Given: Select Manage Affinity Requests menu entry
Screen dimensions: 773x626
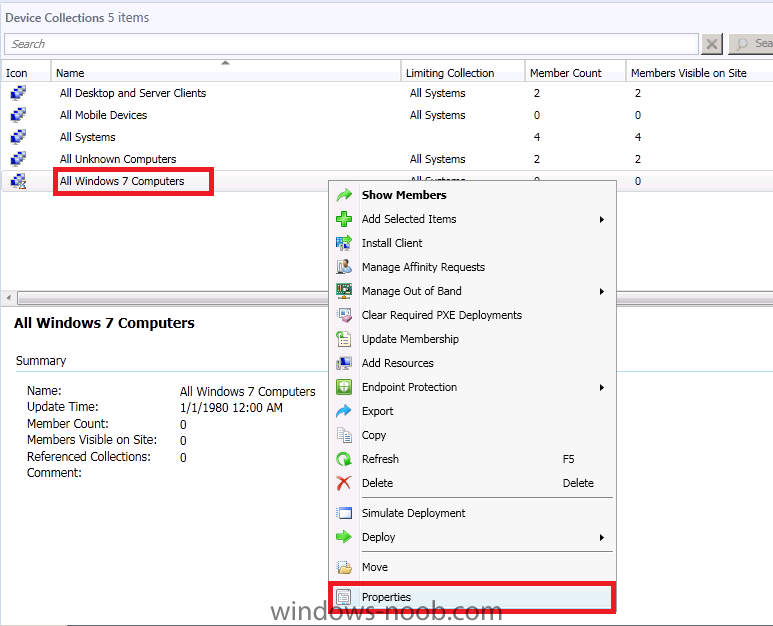Looking at the screenshot, I should coord(472,267).
